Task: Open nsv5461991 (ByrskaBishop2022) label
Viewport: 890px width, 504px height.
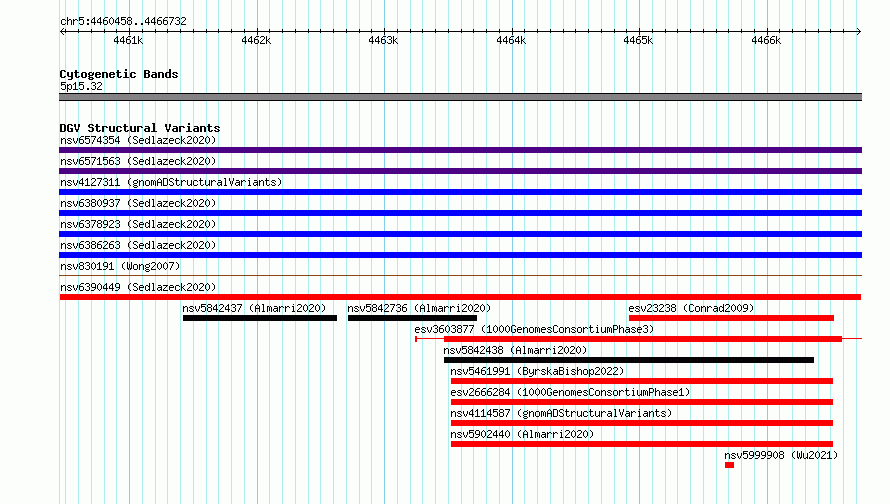Action: (x=537, y=371)
